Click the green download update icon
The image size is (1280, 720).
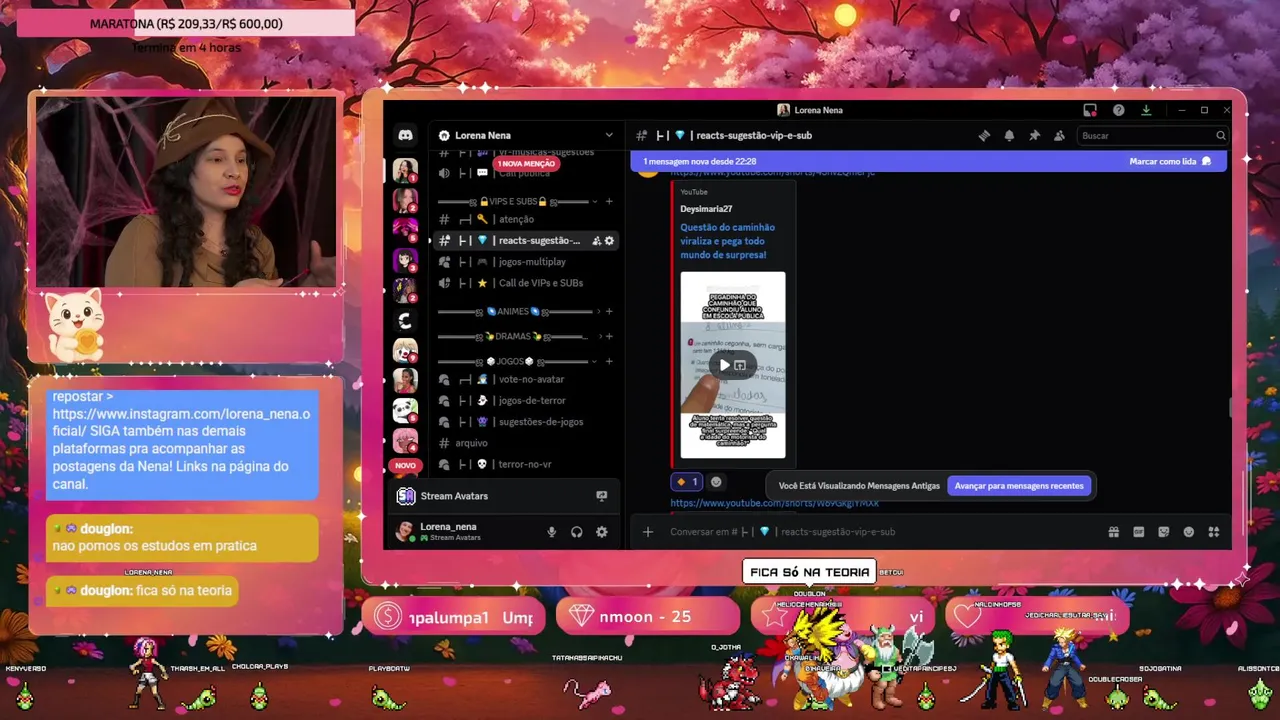point(1146,110)
